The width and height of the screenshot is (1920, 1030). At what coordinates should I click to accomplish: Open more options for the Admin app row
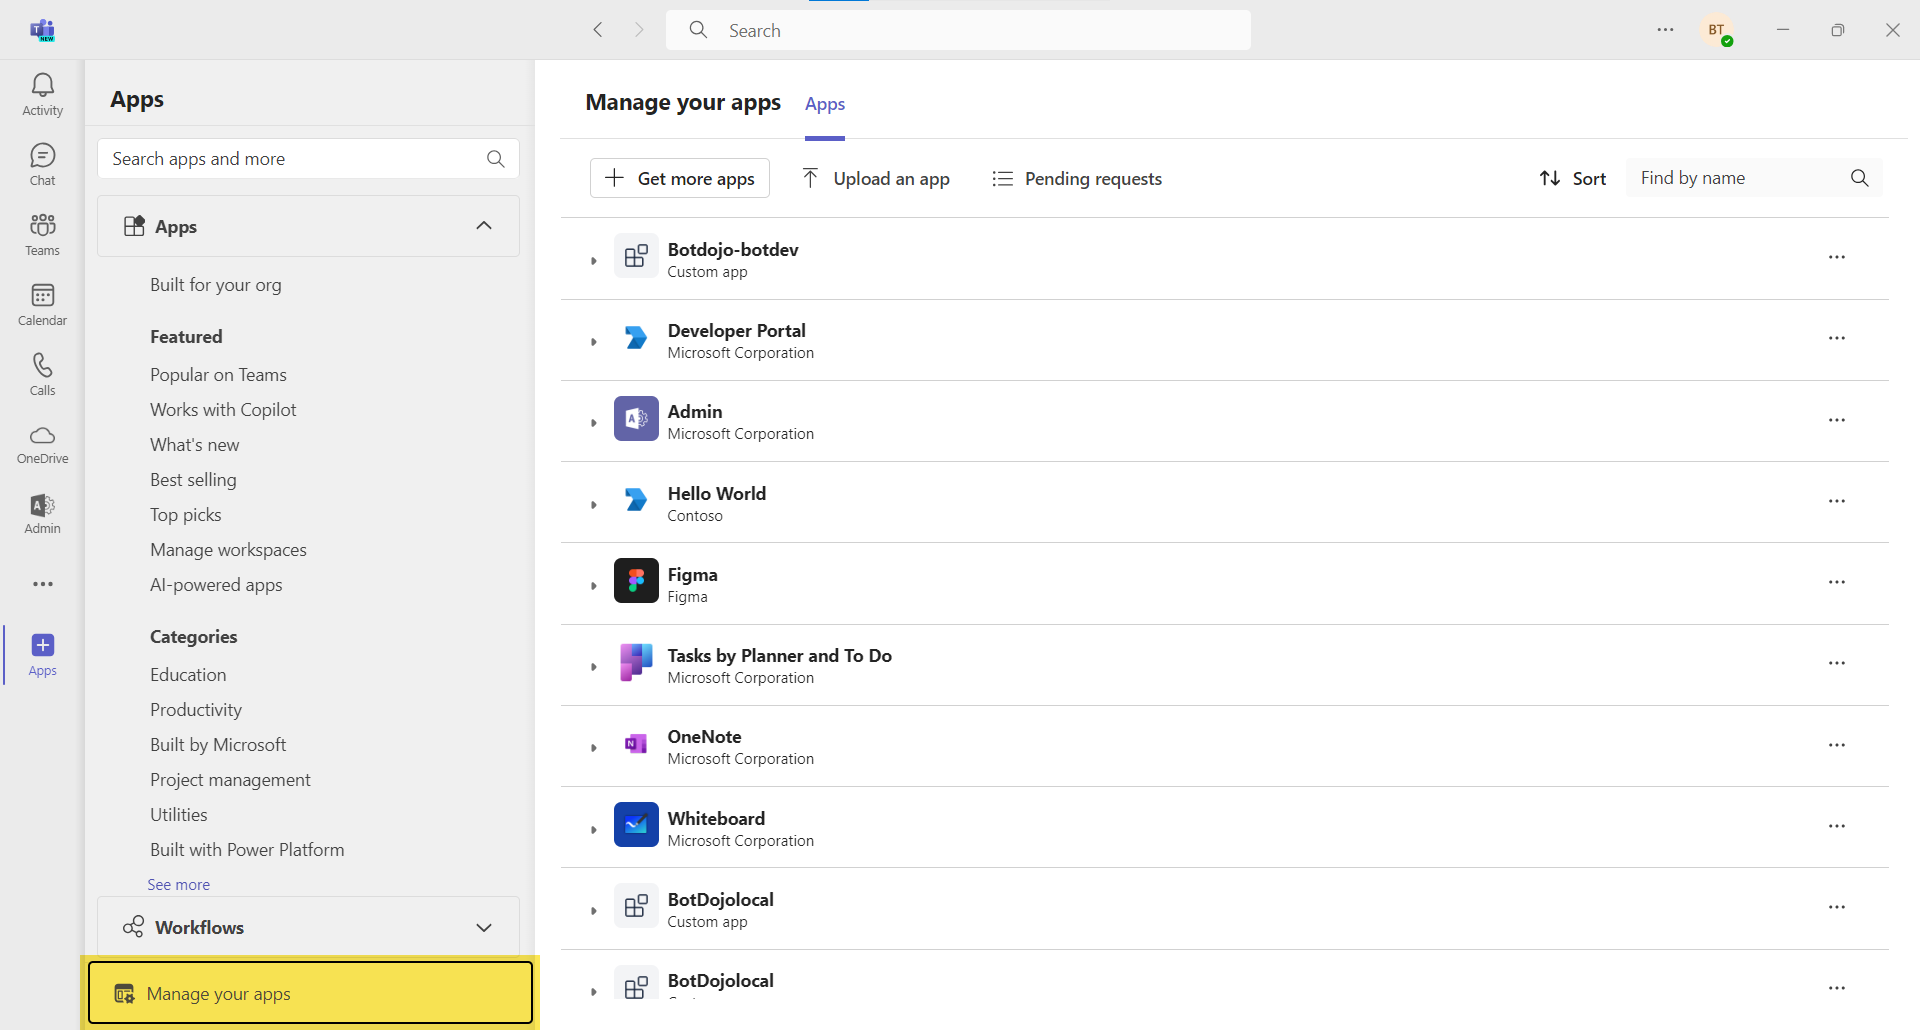point(1837,421)
